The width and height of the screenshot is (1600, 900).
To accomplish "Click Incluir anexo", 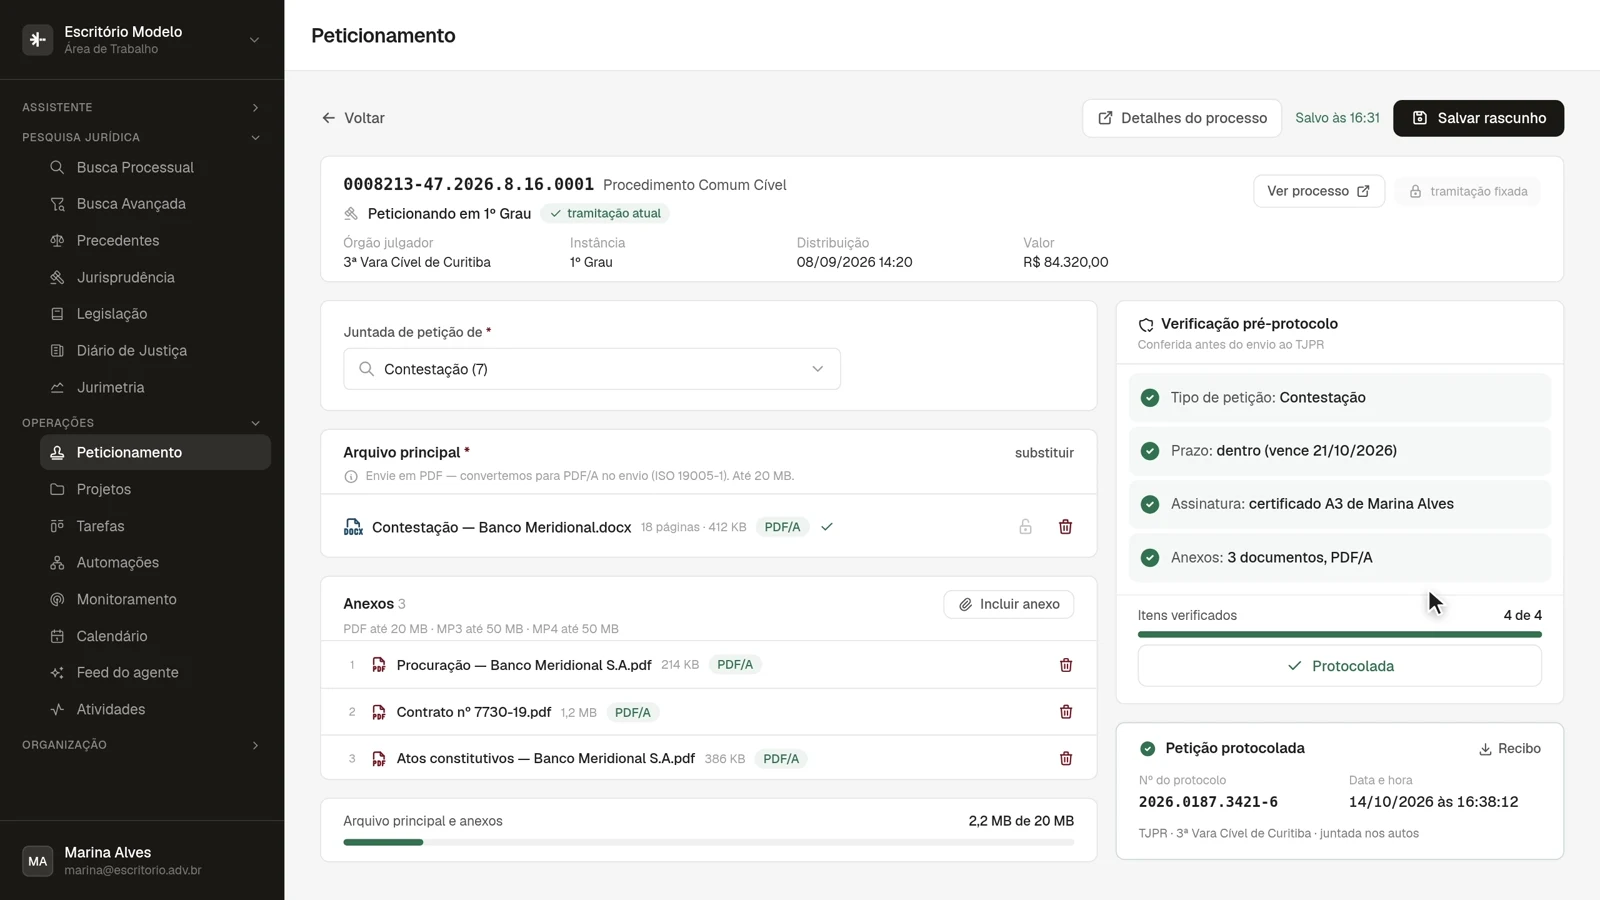I will [1009, 604].
